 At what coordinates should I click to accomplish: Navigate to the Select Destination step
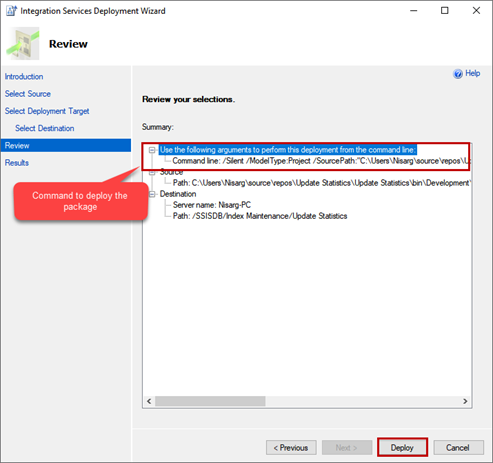(45, 128)
